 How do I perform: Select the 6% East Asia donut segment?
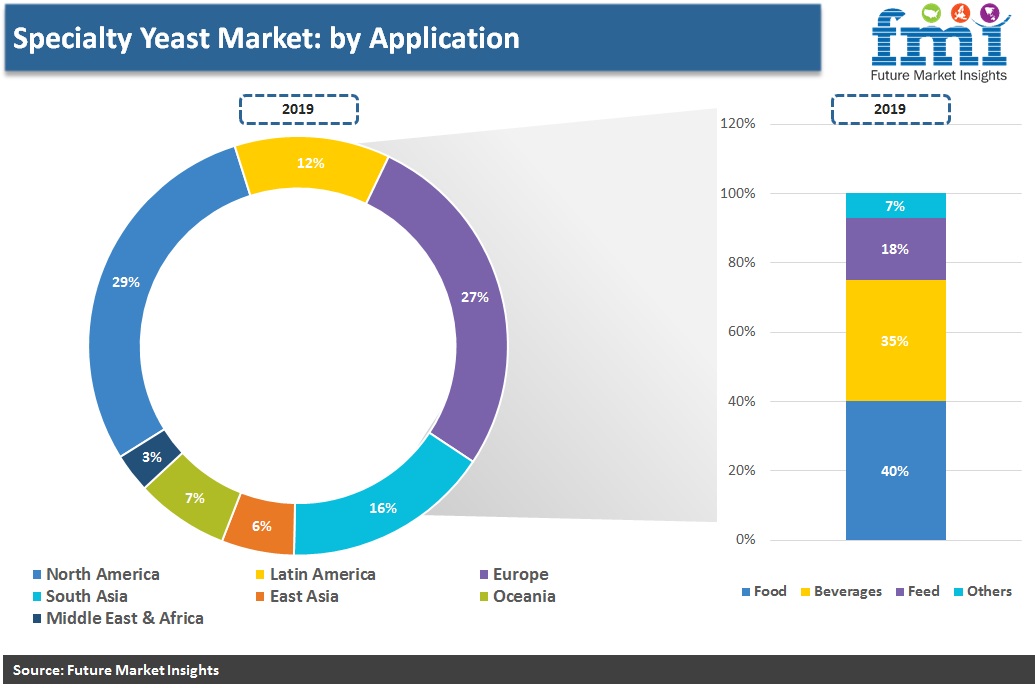coord(261,525)
